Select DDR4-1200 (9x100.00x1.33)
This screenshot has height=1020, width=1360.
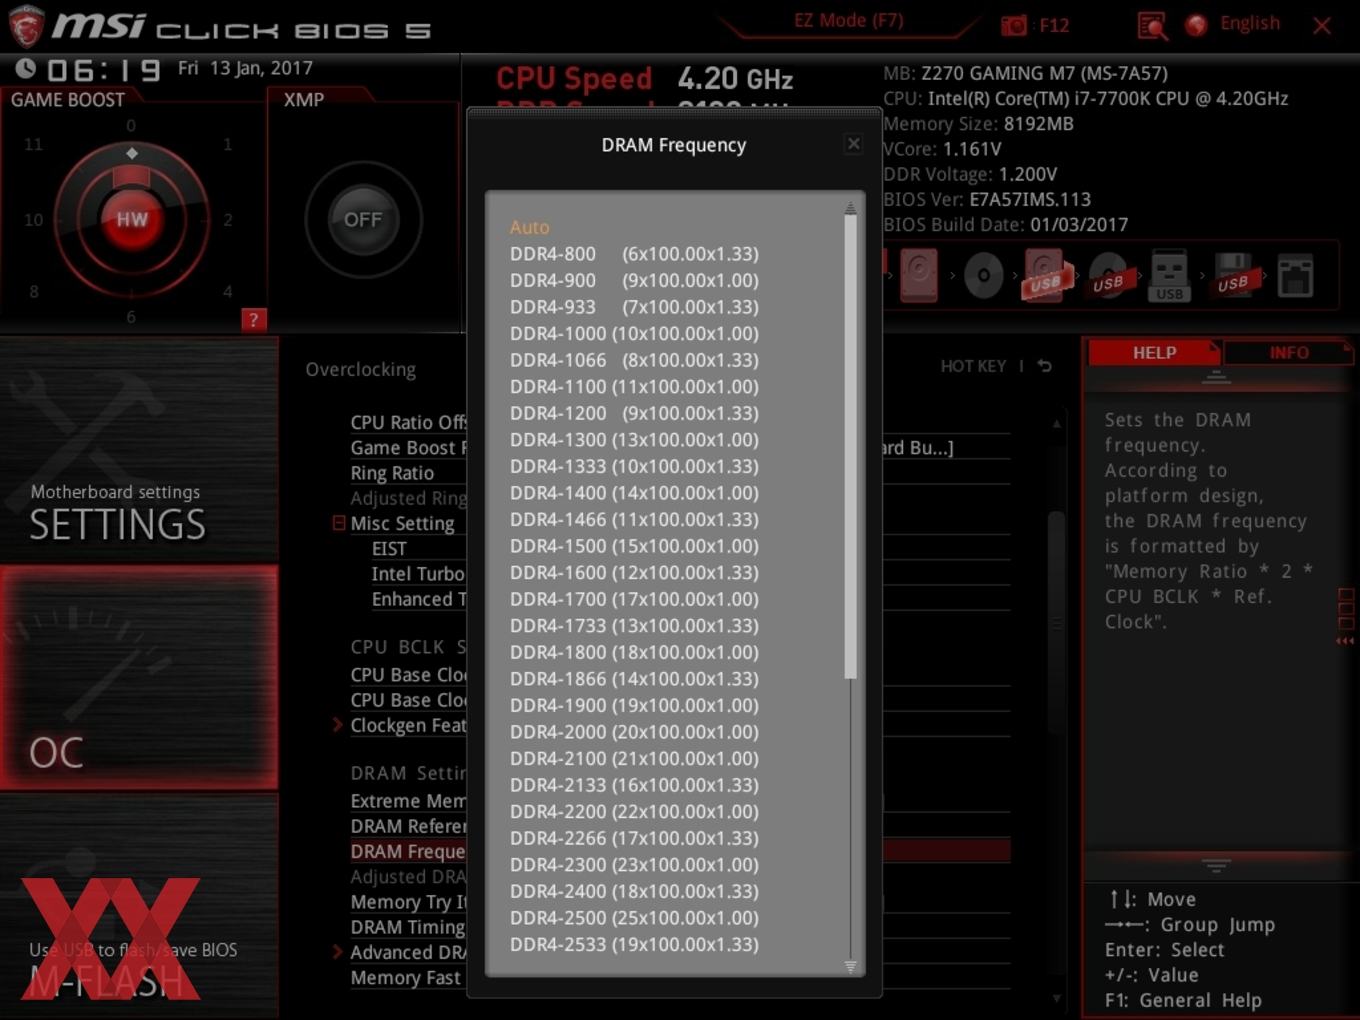point(634,413)
